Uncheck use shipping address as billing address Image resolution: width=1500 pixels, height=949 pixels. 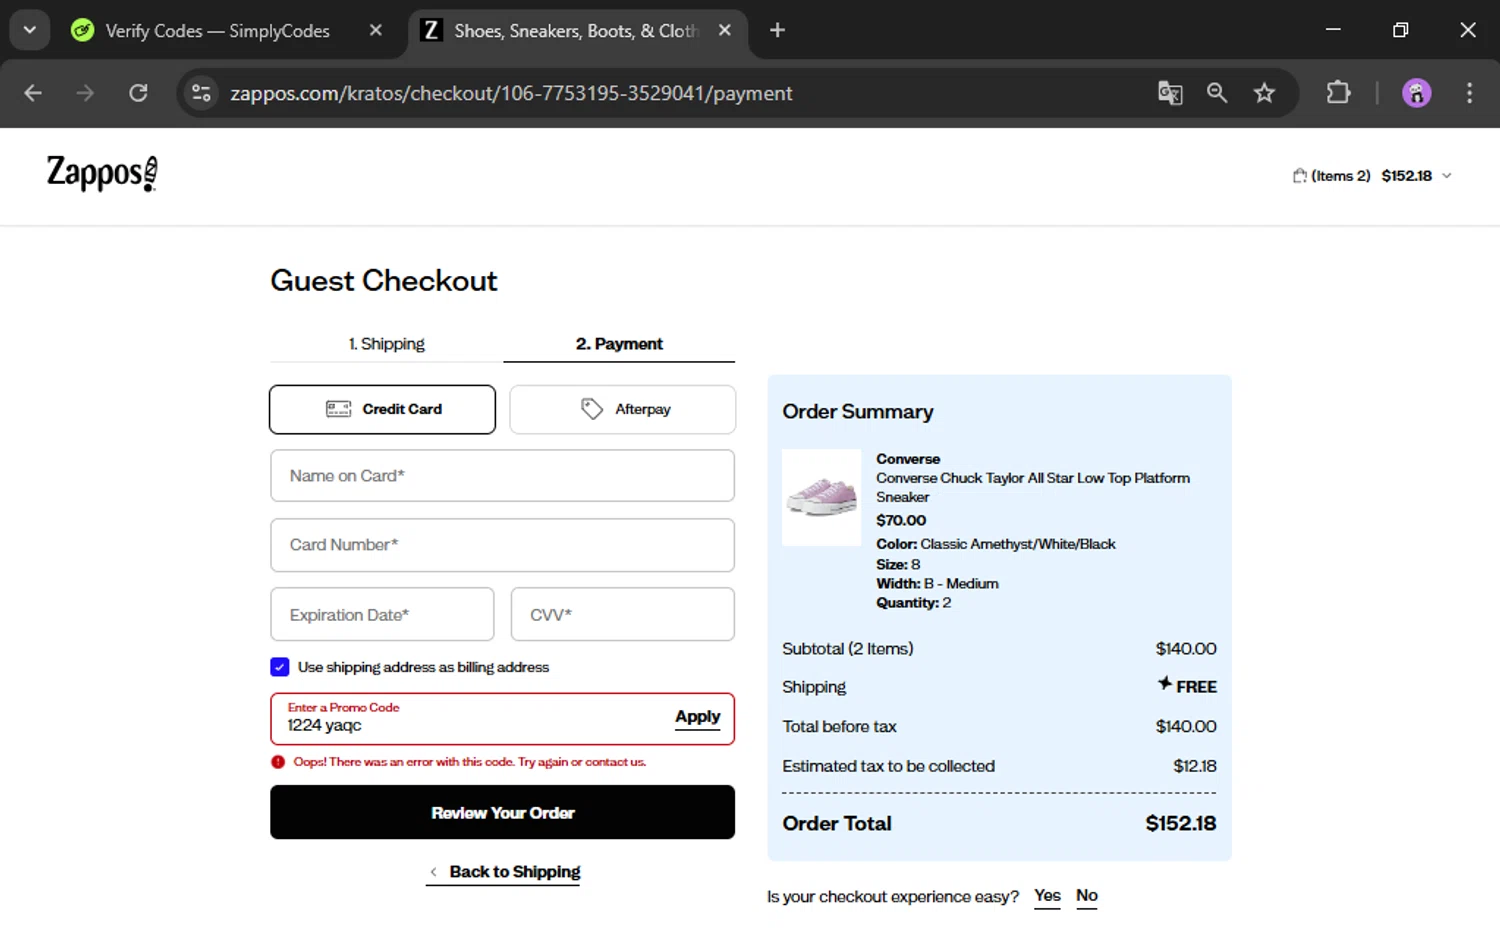(x=280, y=667)
